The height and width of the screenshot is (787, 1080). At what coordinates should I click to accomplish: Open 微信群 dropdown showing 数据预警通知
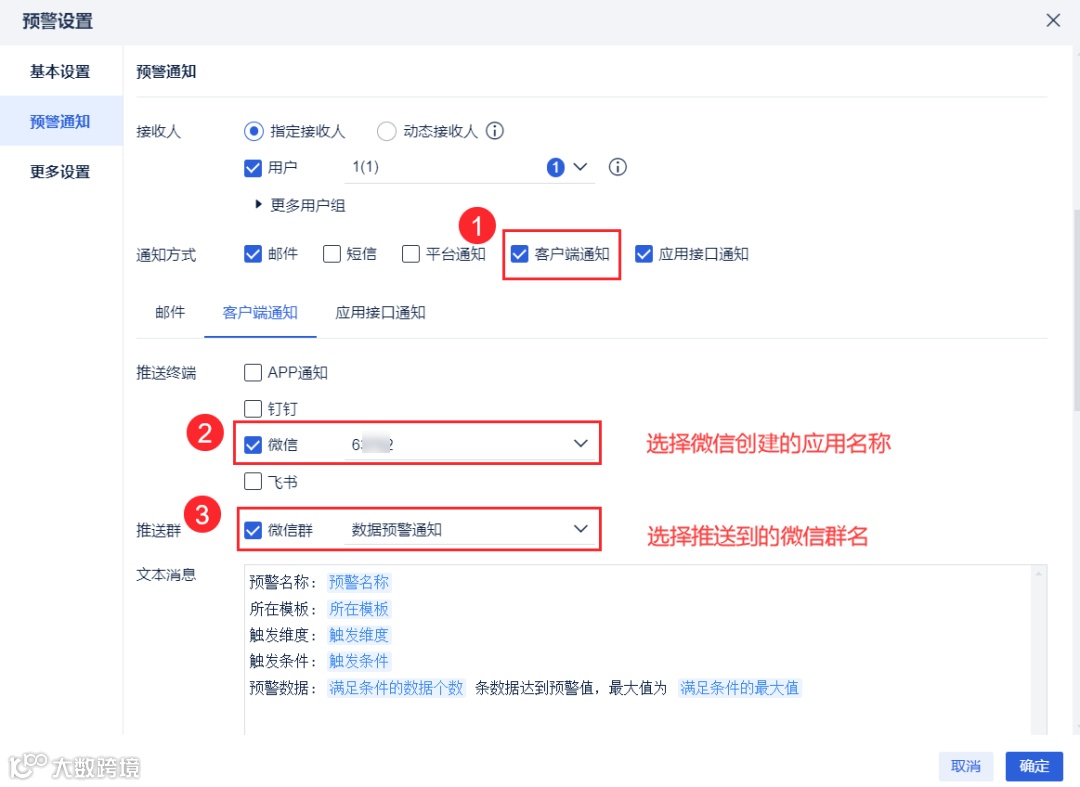(470, 530)
